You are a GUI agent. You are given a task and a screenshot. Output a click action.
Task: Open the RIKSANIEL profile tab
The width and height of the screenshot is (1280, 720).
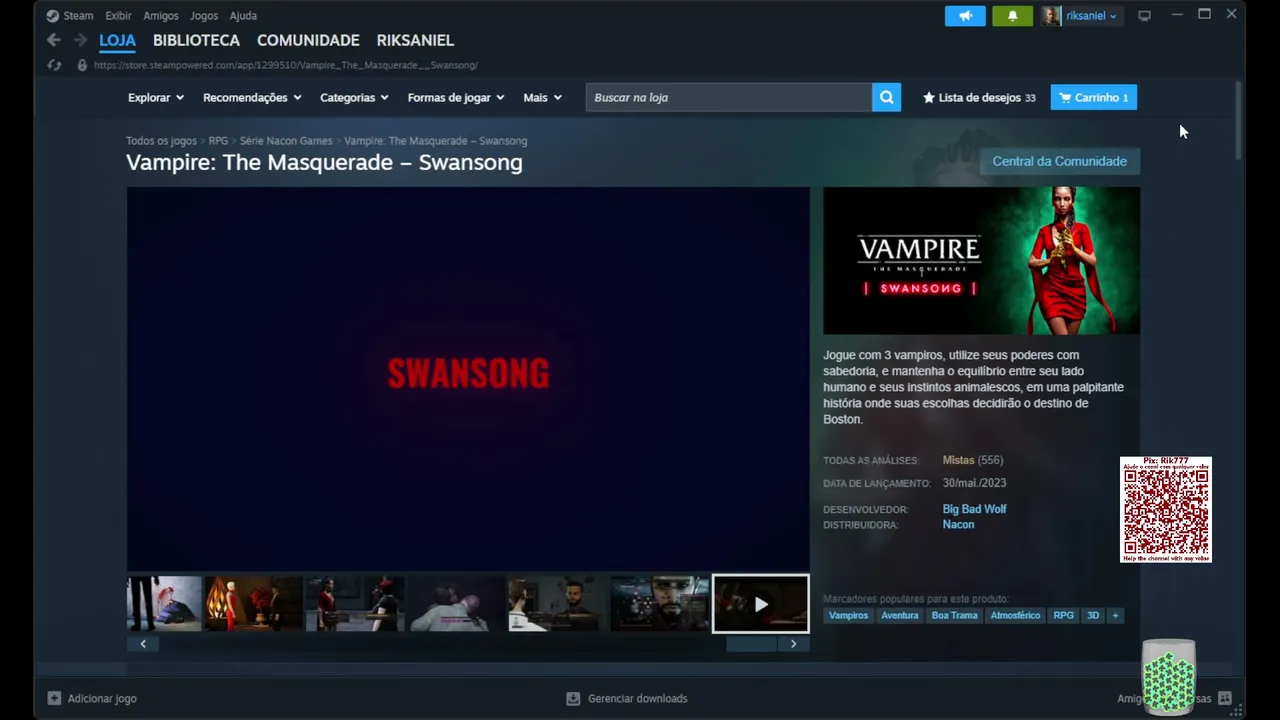(415, 40)
